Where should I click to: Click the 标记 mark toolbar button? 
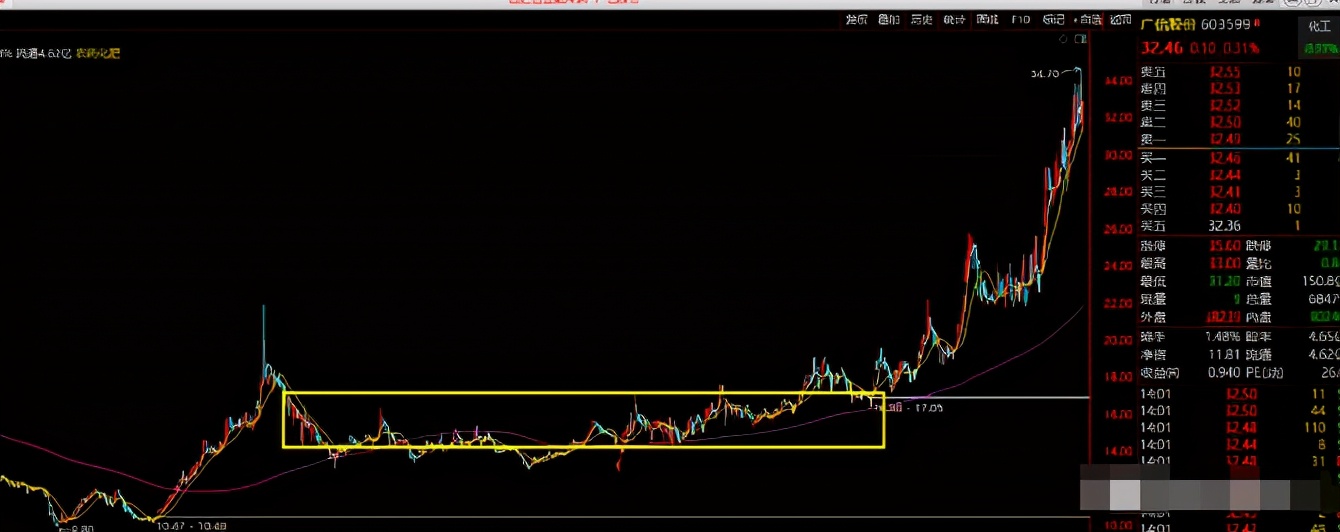[1053, 19]
